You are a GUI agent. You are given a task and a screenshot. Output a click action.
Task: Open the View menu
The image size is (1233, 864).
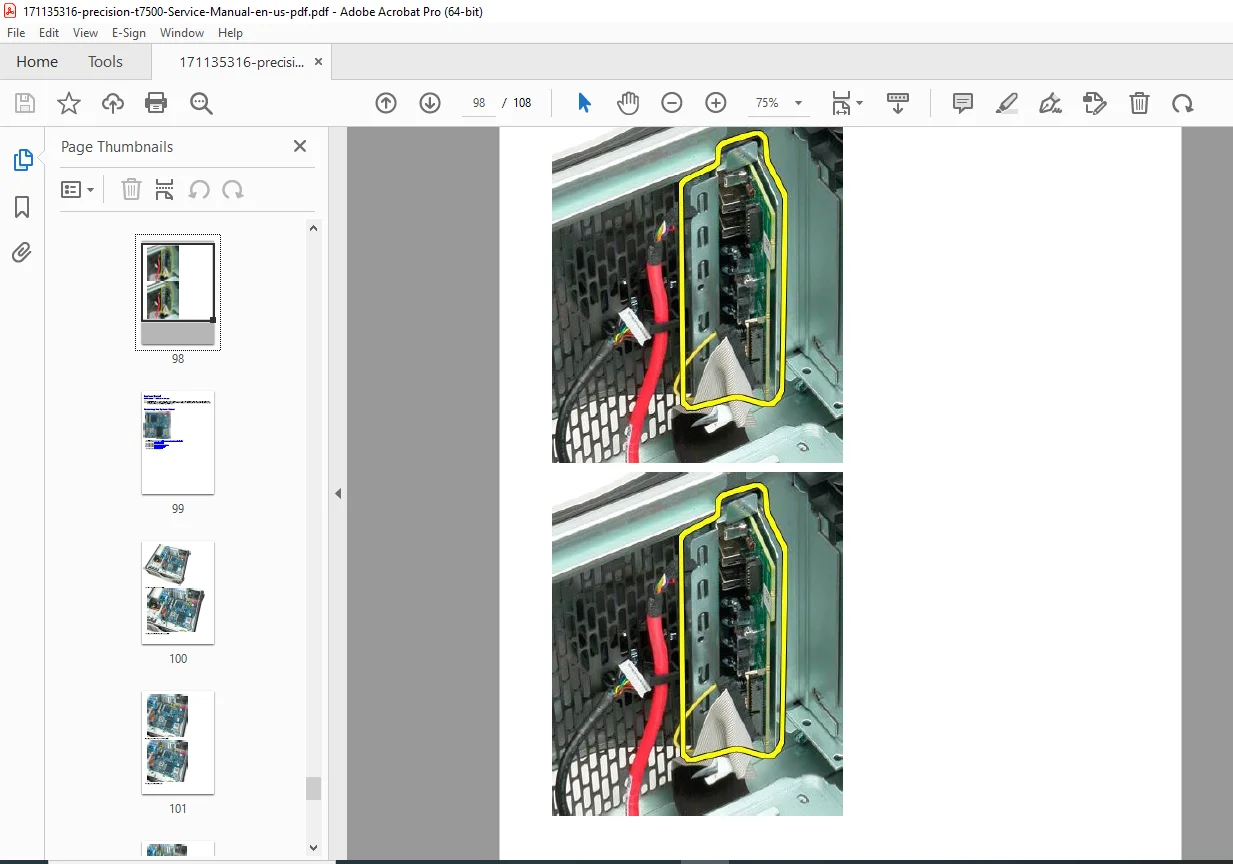coord(85,33)
